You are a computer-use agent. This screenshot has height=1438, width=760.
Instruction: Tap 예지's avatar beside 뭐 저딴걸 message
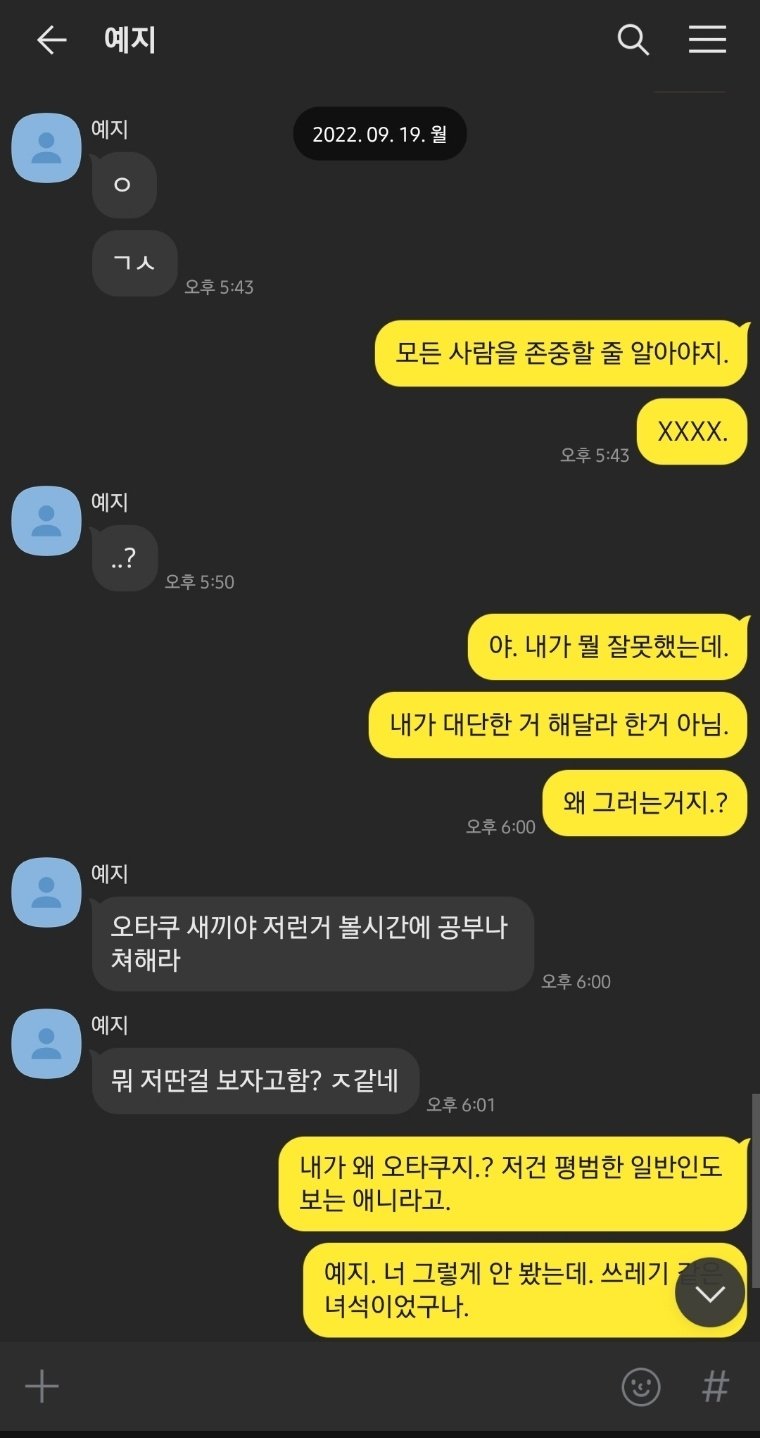46,1043
